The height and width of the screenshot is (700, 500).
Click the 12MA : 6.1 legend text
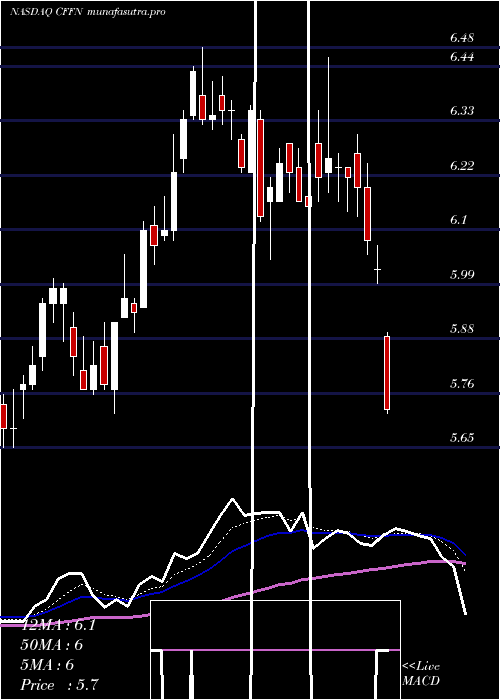point(58,625)
